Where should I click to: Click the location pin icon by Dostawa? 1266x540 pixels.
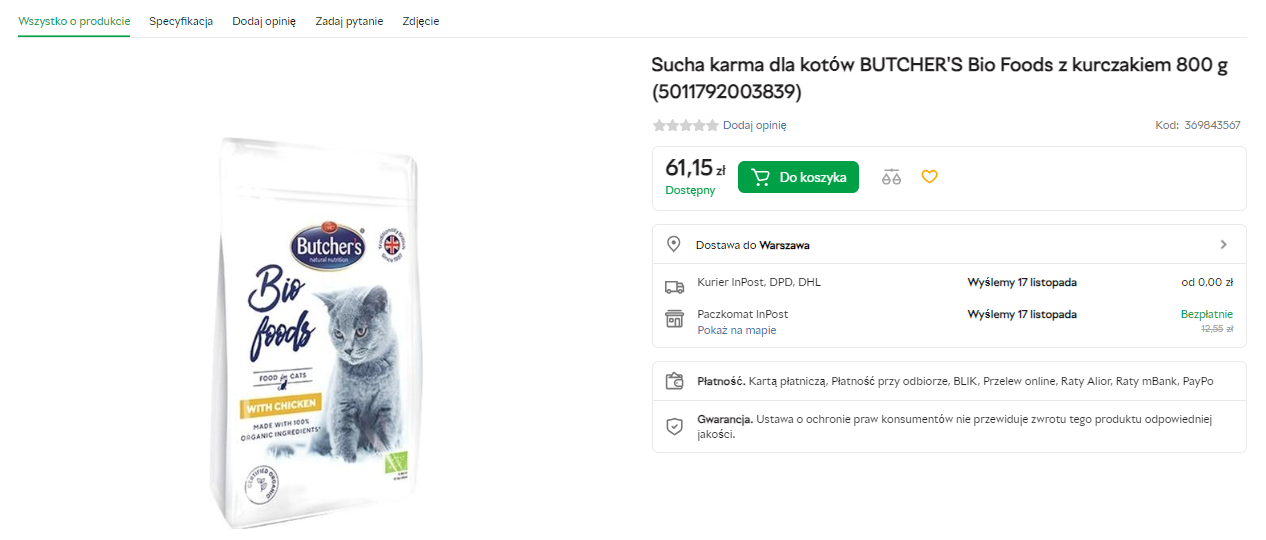tap(674, 244)
